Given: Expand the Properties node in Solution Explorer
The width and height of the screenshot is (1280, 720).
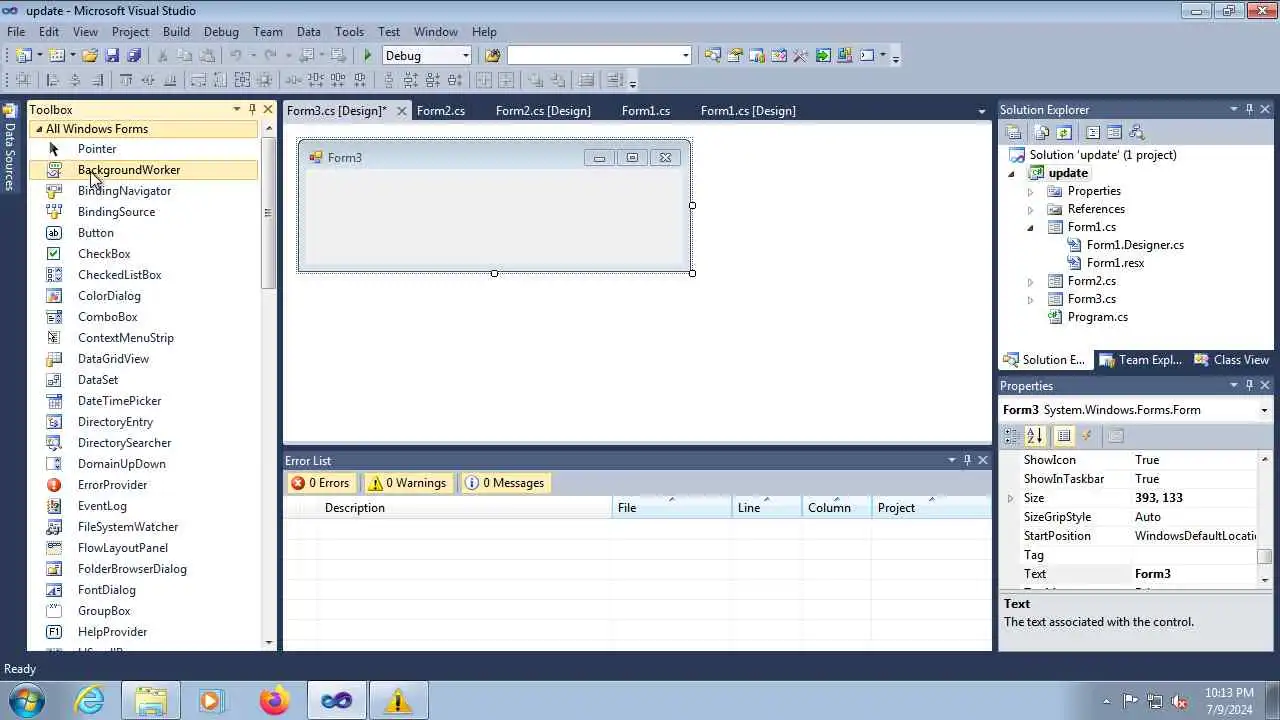Looking at the screenshot, I should click(1030, 191).
